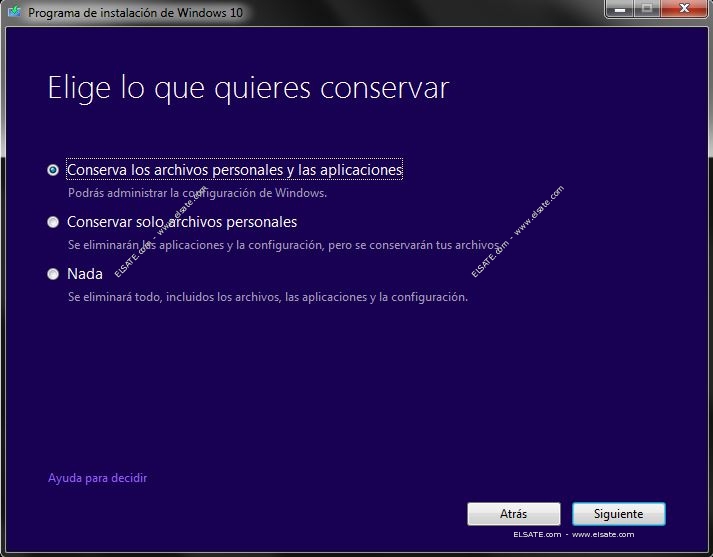Continue with the Siguiente button
The height and width of the screenshot is (557, 713).
click(x=618, y=514)
